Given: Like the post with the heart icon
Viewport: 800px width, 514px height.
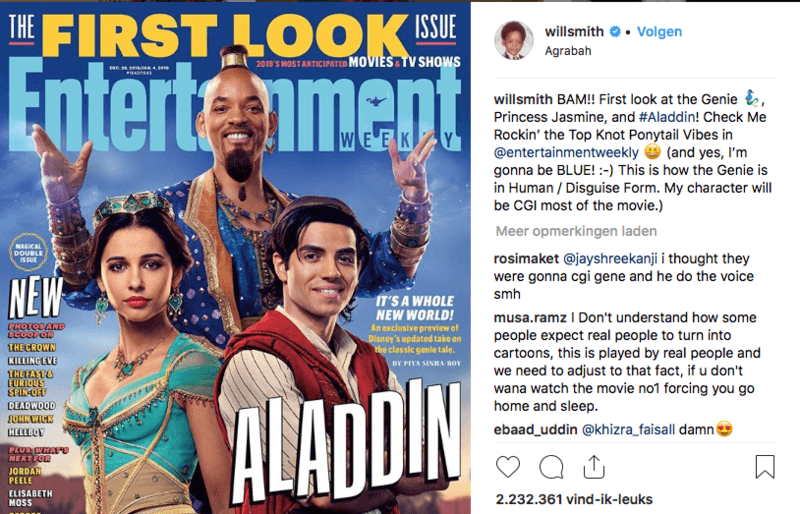Looking at the screenshot, I should [x=508, y=467].
